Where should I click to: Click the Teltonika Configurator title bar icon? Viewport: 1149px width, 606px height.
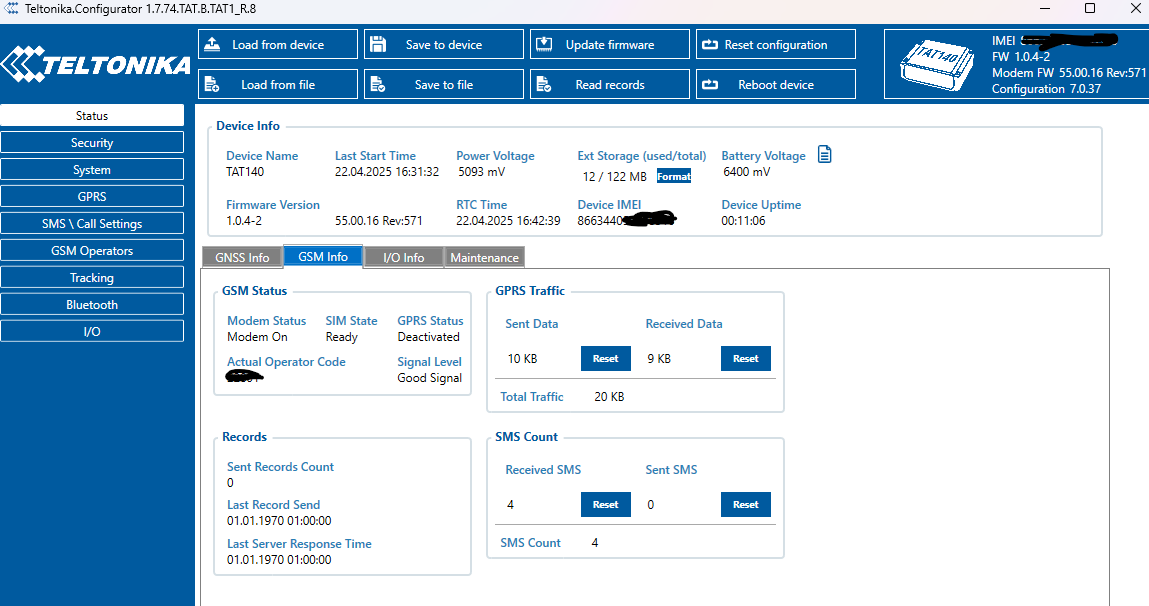tap(11, 9)
